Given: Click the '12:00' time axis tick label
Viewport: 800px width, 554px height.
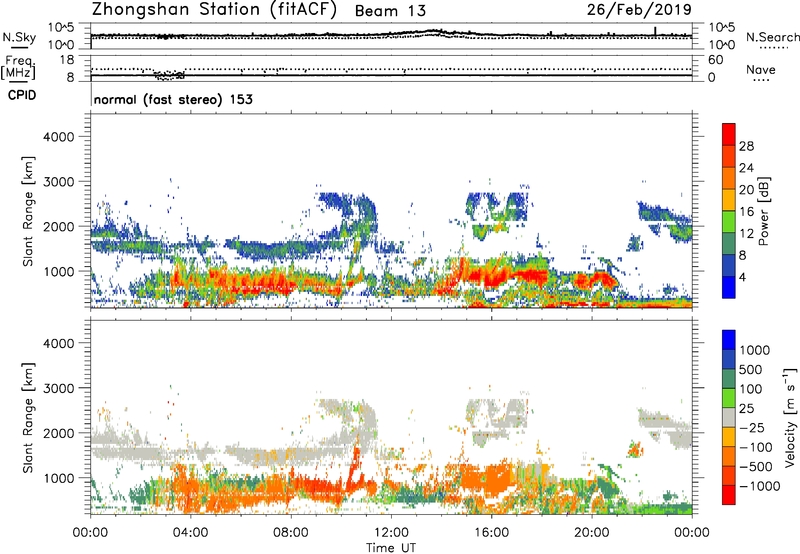Looking at the screenshot, I should [x=391, y=533].
